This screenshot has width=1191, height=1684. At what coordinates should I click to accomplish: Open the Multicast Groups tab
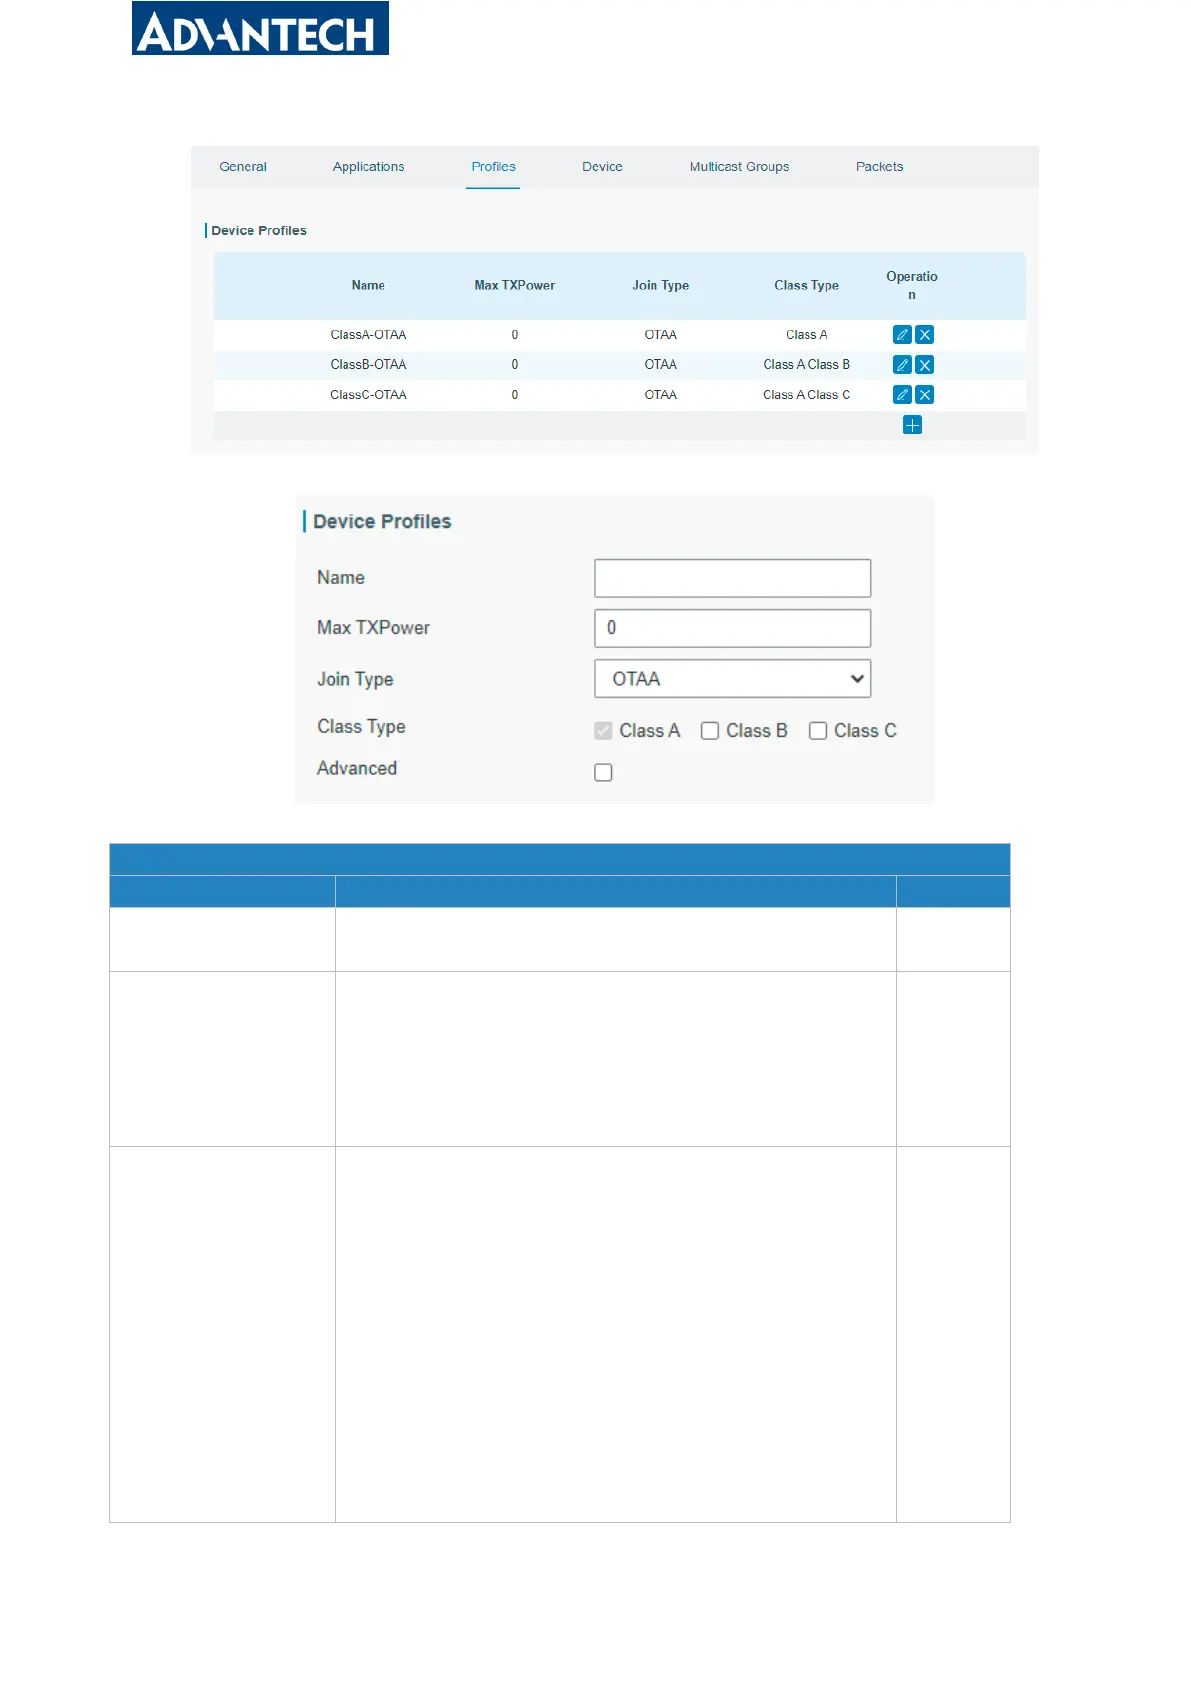click(x=739, y=167)
